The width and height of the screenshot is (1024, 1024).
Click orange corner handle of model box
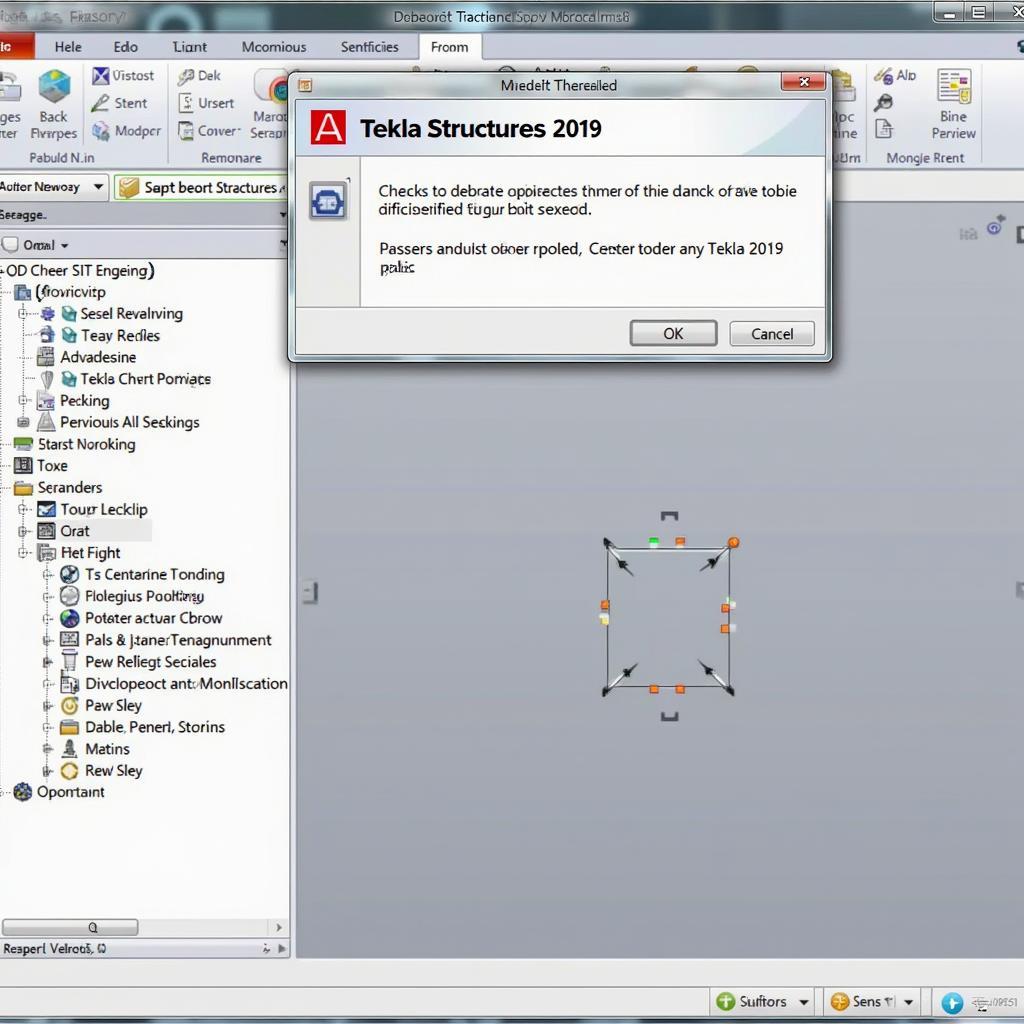click(733, 543)
